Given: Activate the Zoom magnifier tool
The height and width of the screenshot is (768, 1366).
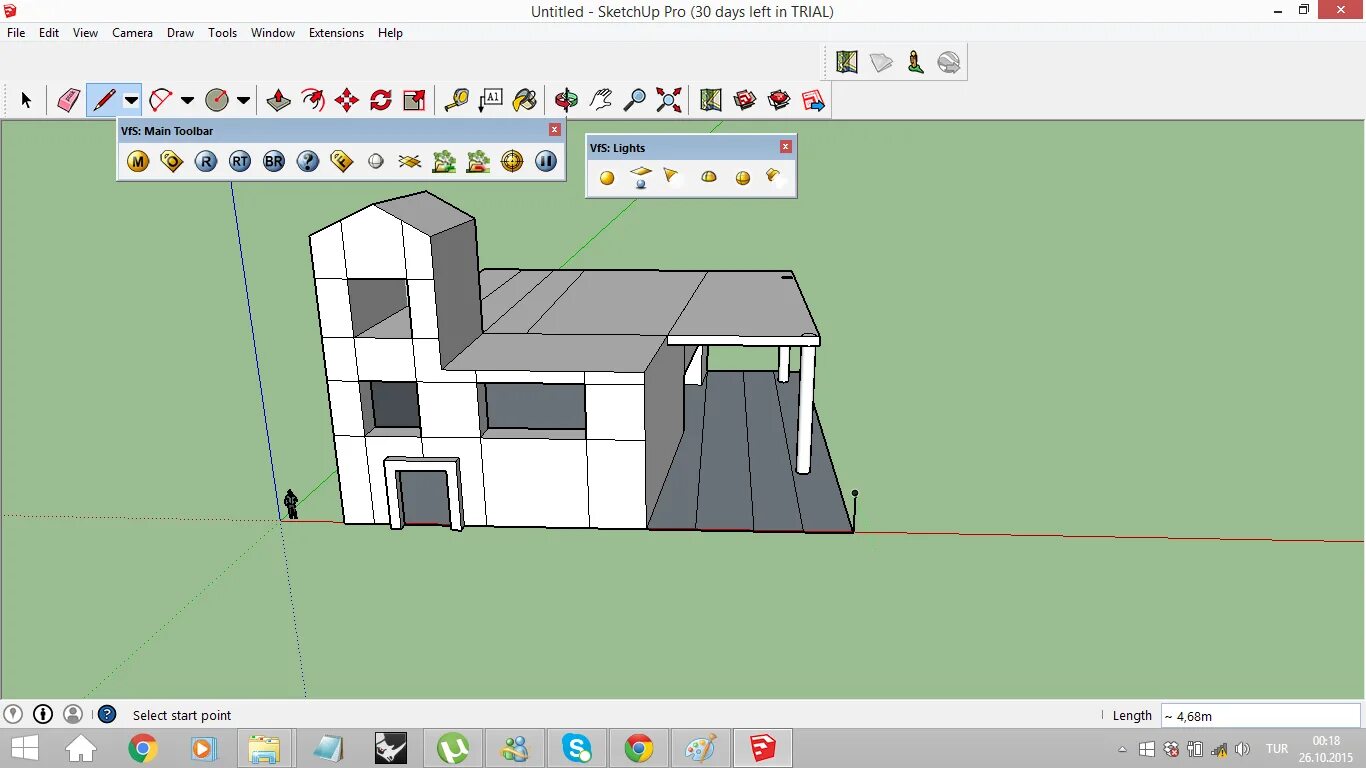Looking at the screenshot, I should click(x=634, y=100).
